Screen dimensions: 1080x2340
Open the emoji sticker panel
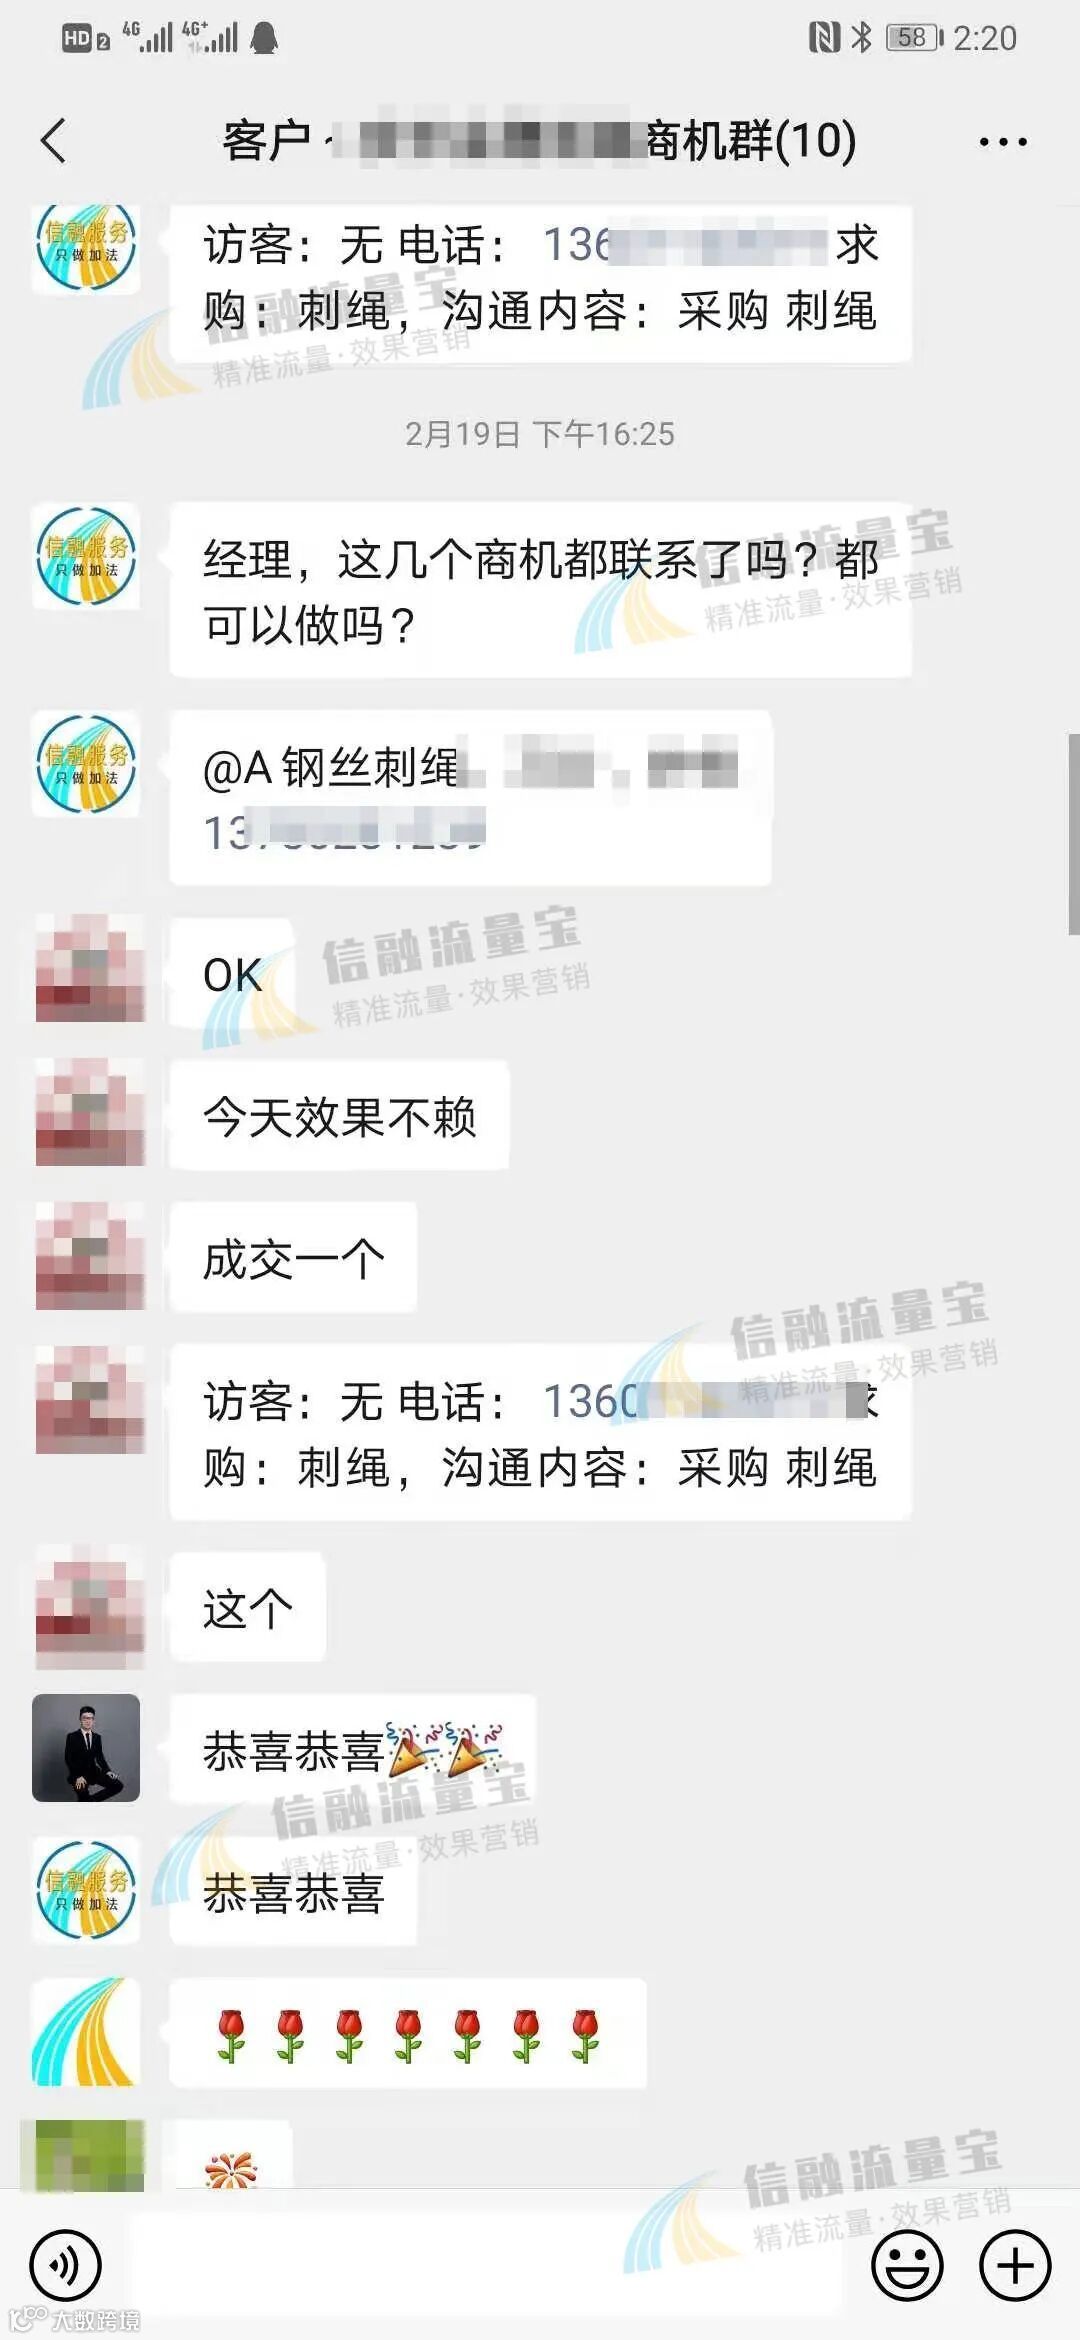coord(907,2266)
